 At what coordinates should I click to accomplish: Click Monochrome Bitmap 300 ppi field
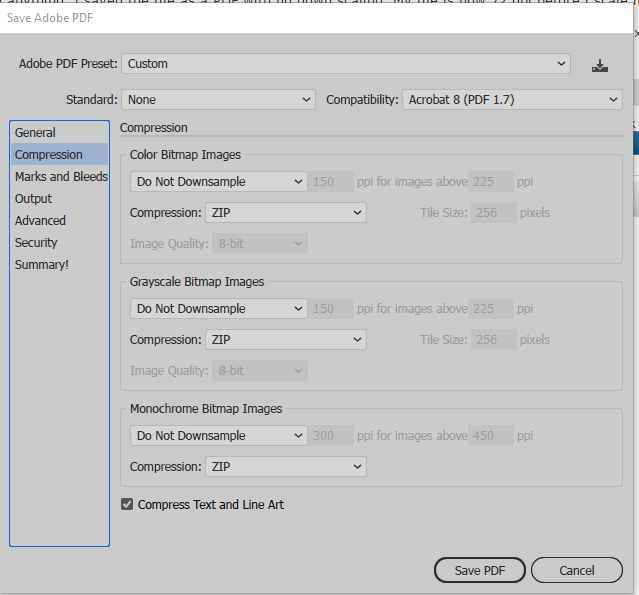[331, 436]
